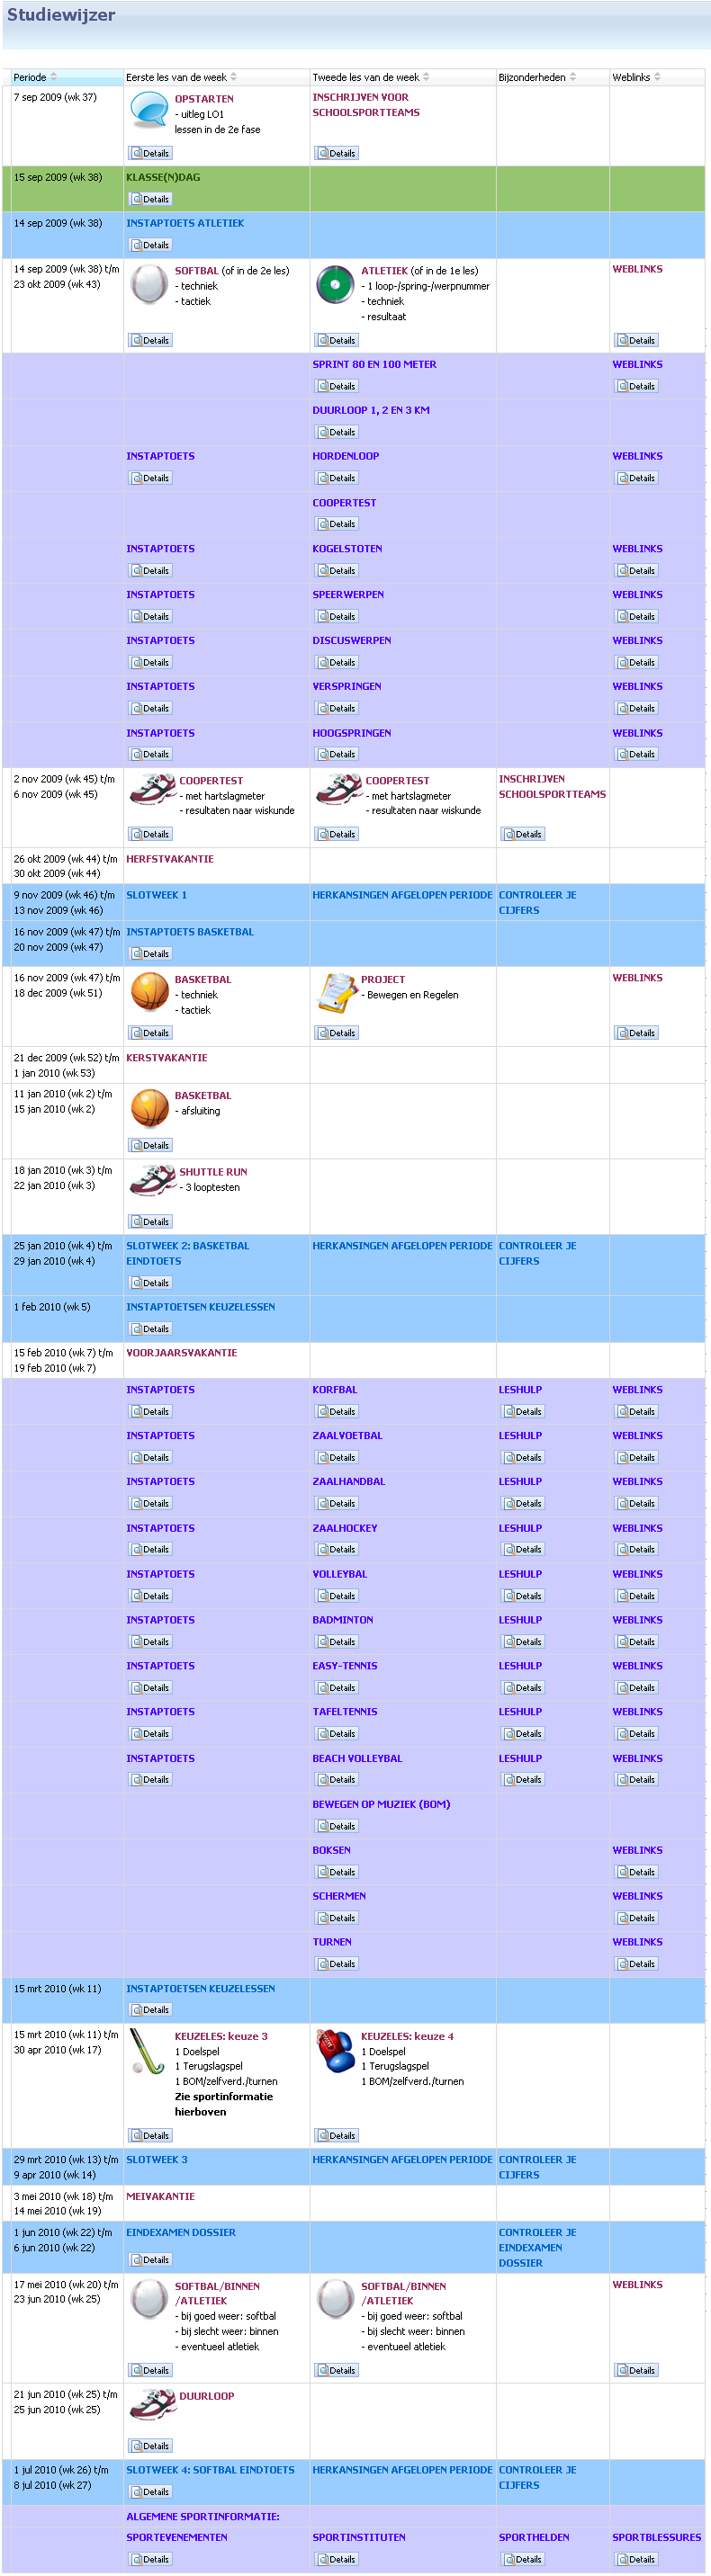Open the SPORTBLESSURES link

[x=656, y=2537]
